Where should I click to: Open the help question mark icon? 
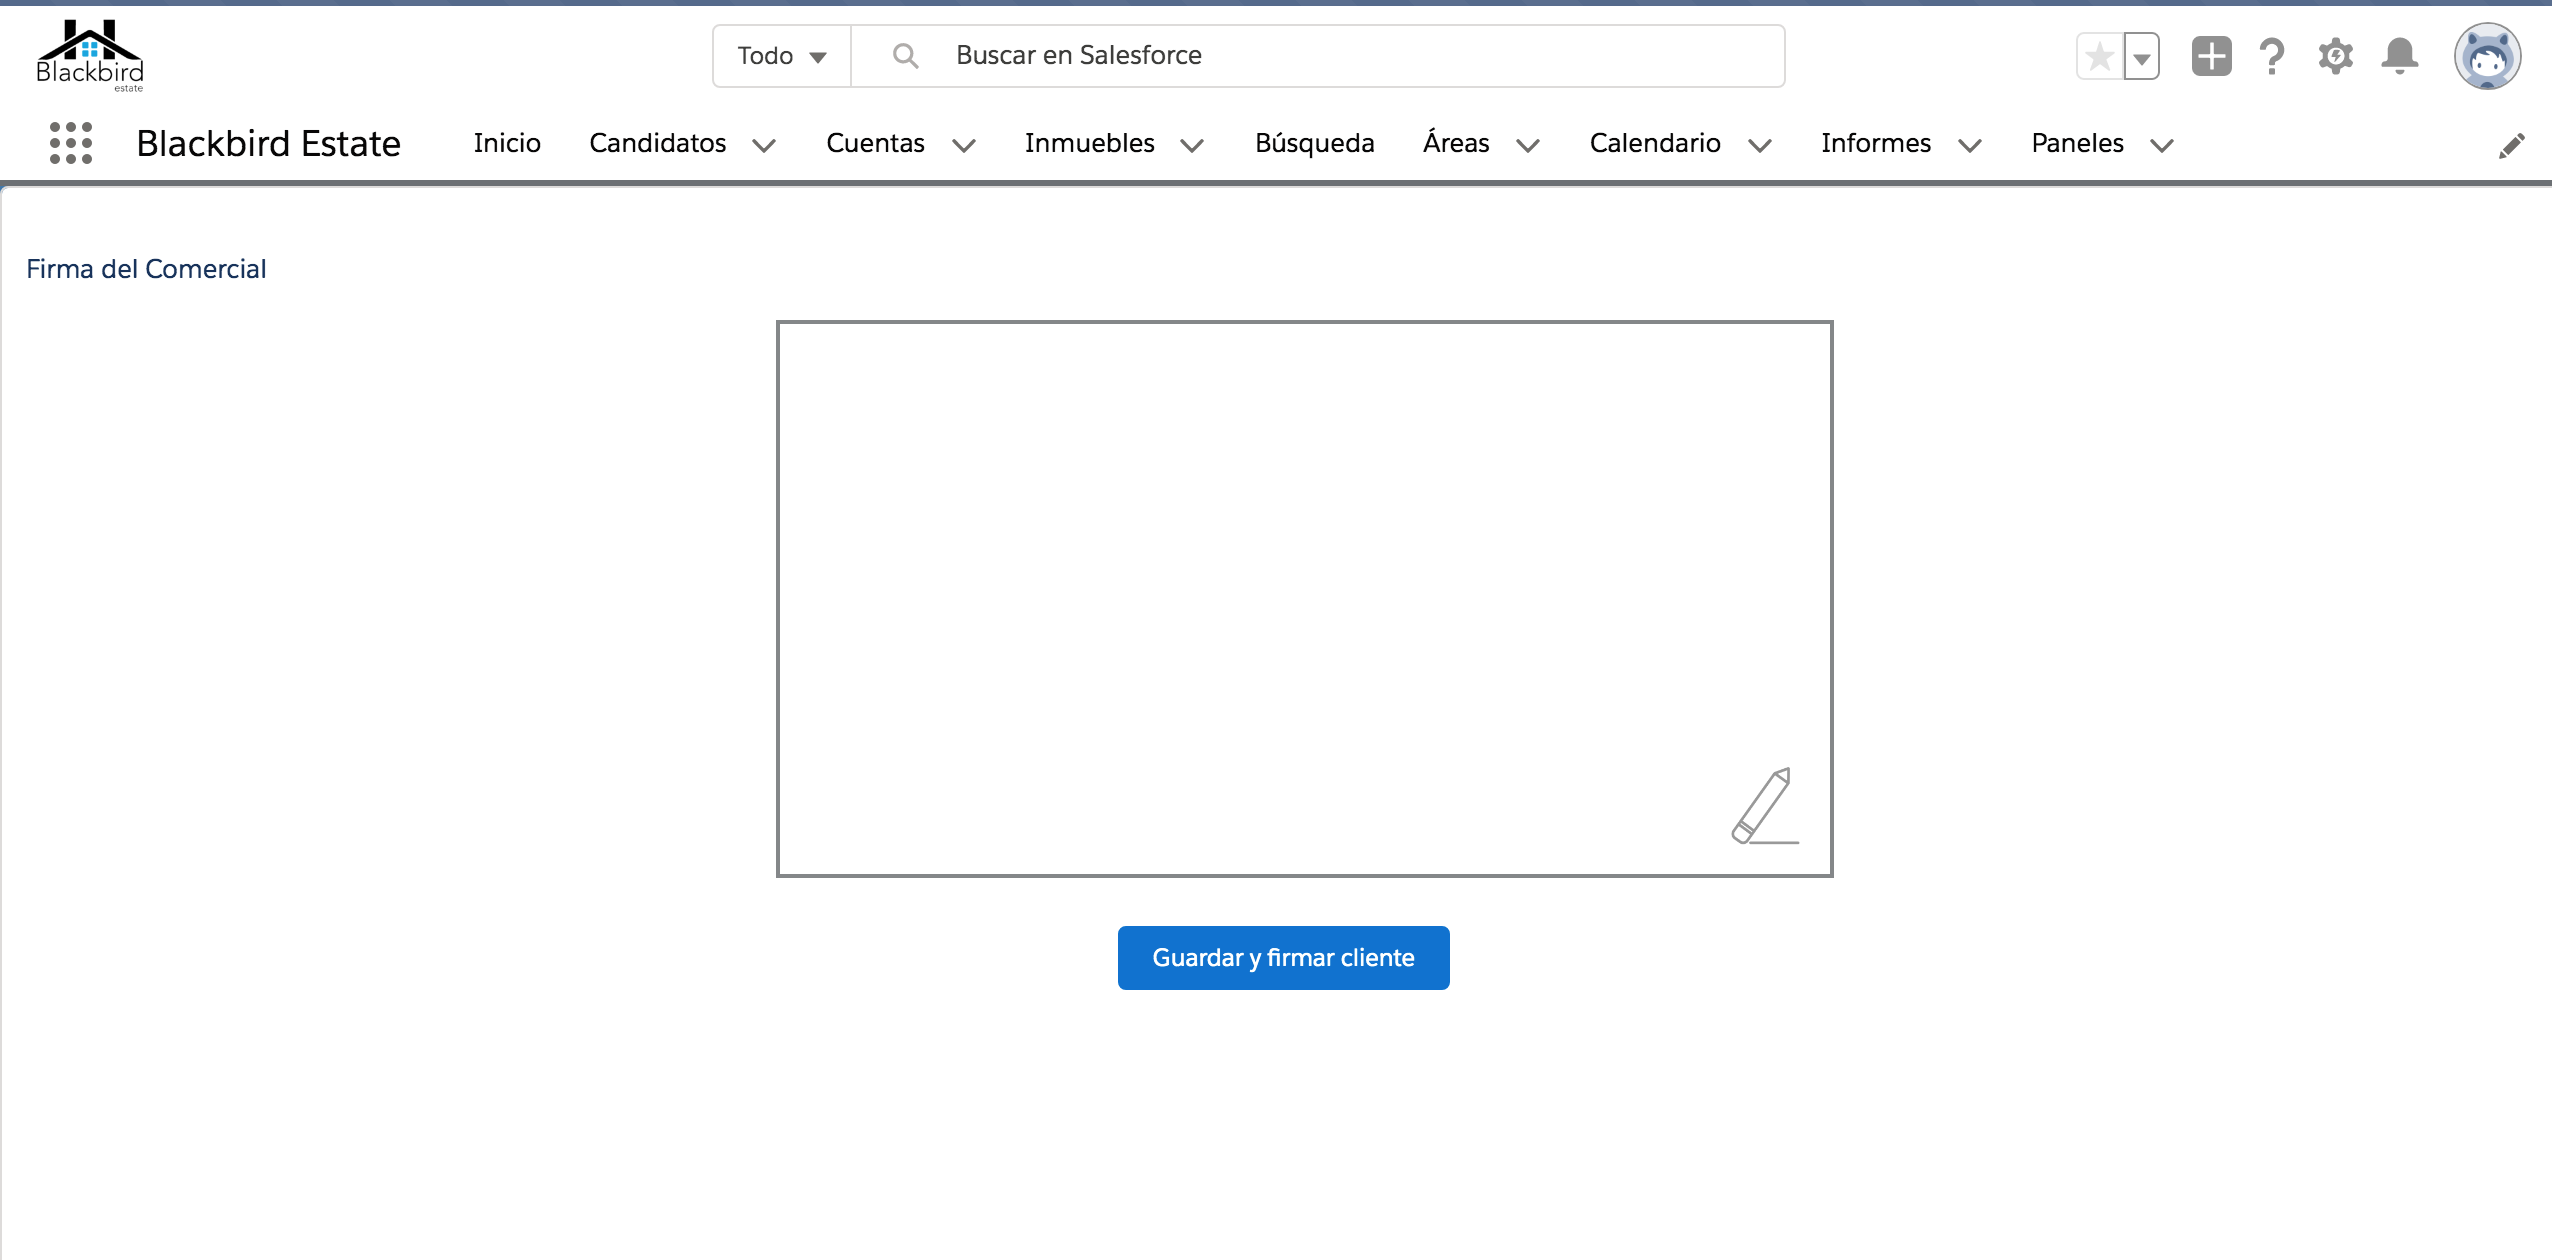click(2272, 56)
